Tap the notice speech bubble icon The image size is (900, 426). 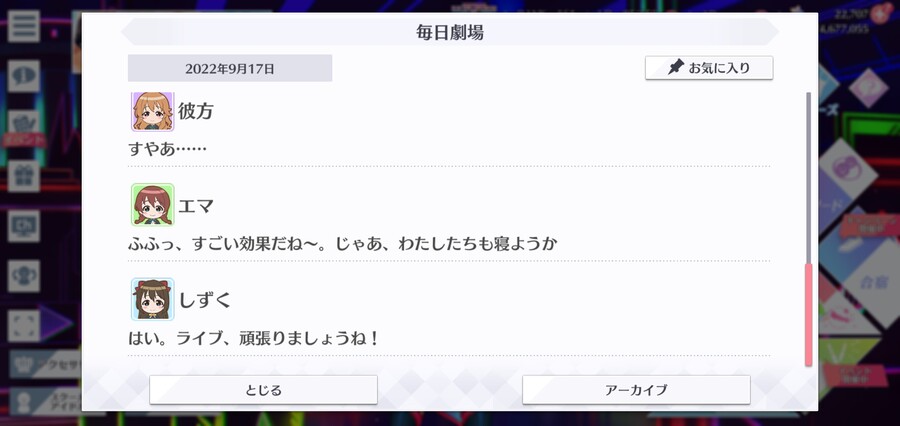coord(24,76)
